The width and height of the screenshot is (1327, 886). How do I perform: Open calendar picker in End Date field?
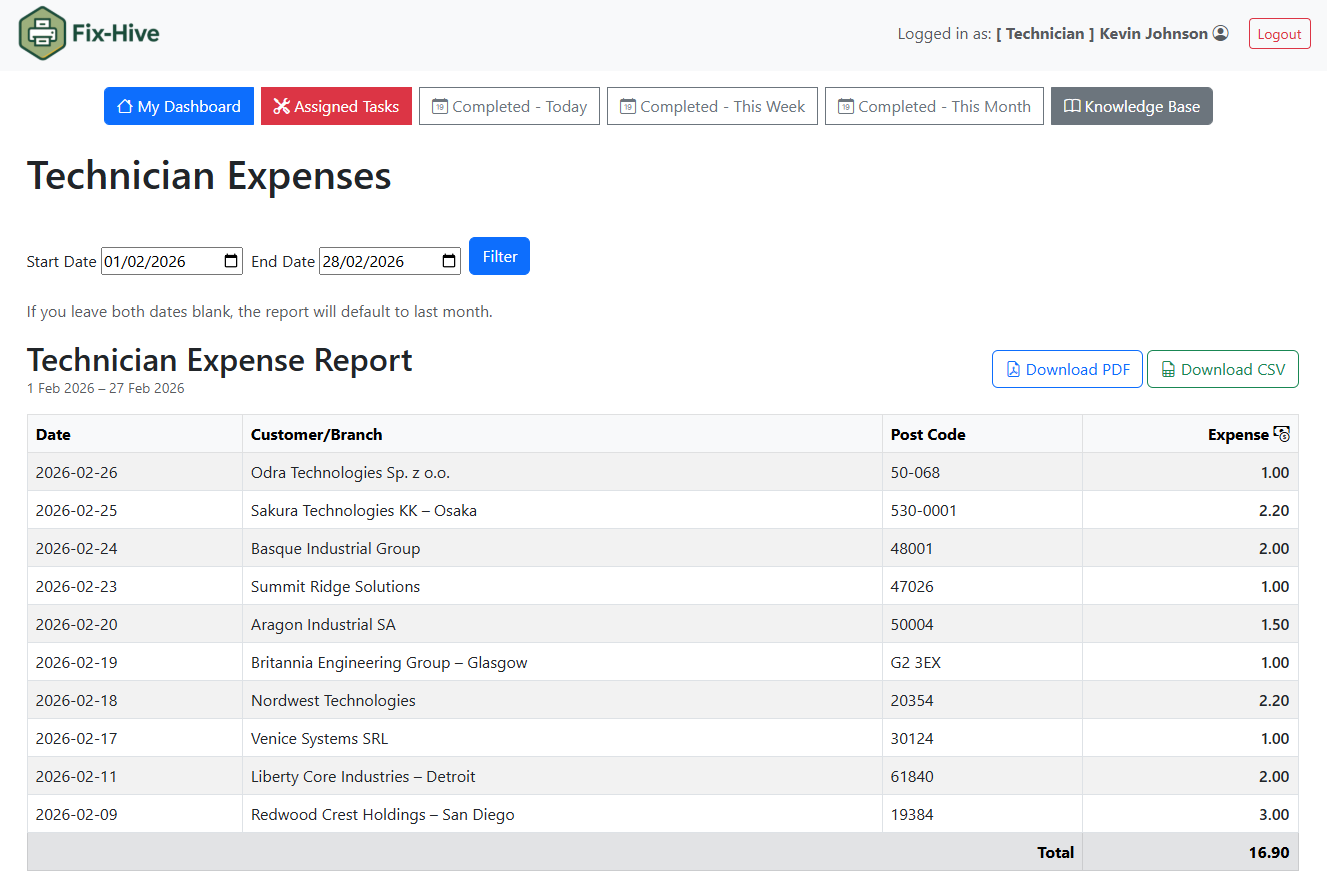449,261
